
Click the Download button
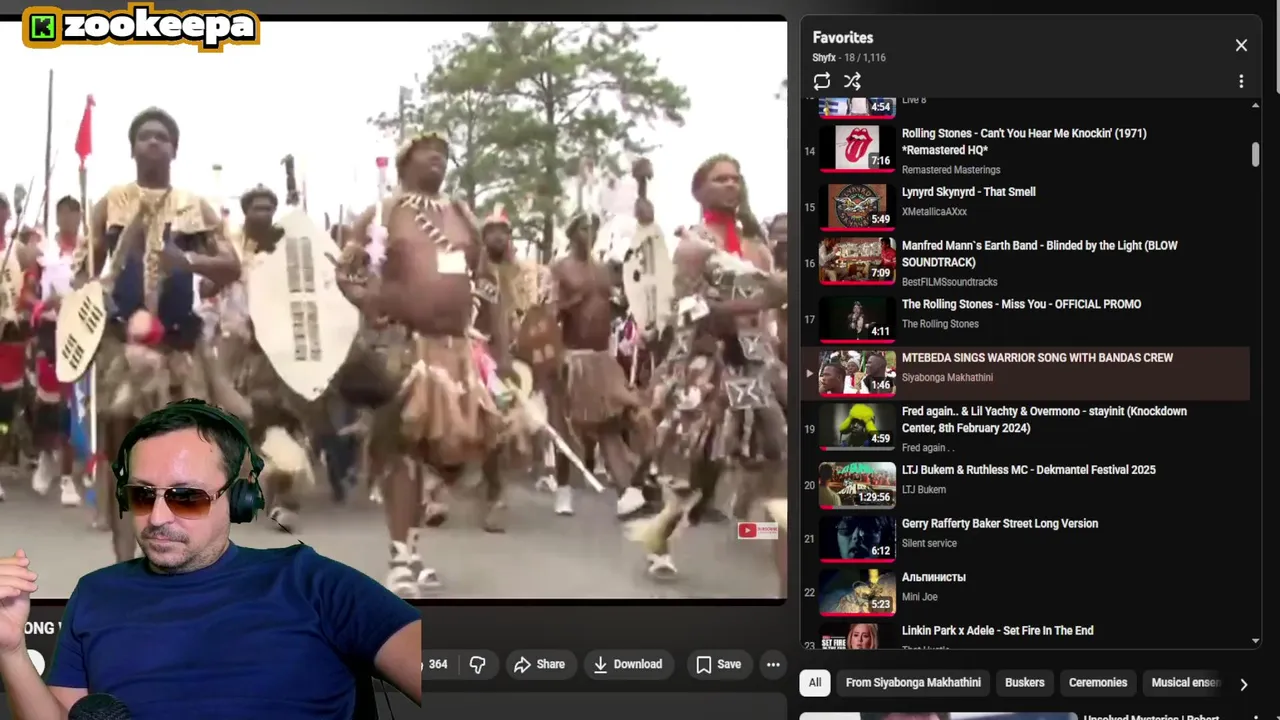(627, 664)
